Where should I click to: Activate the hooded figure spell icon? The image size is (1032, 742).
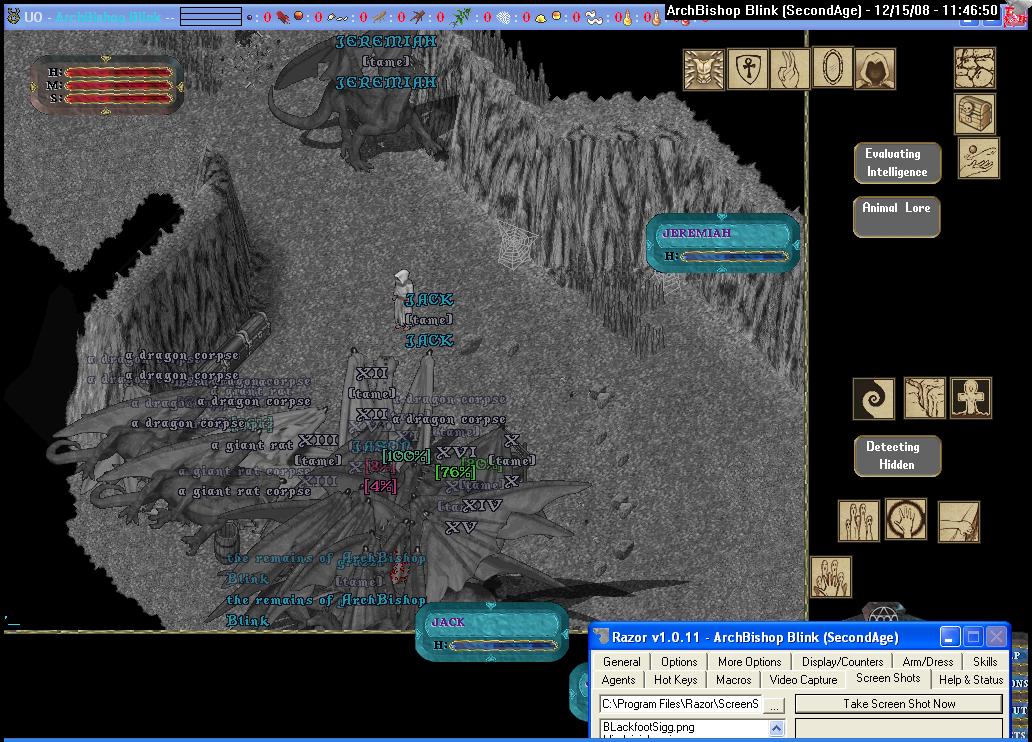point(875,69)
